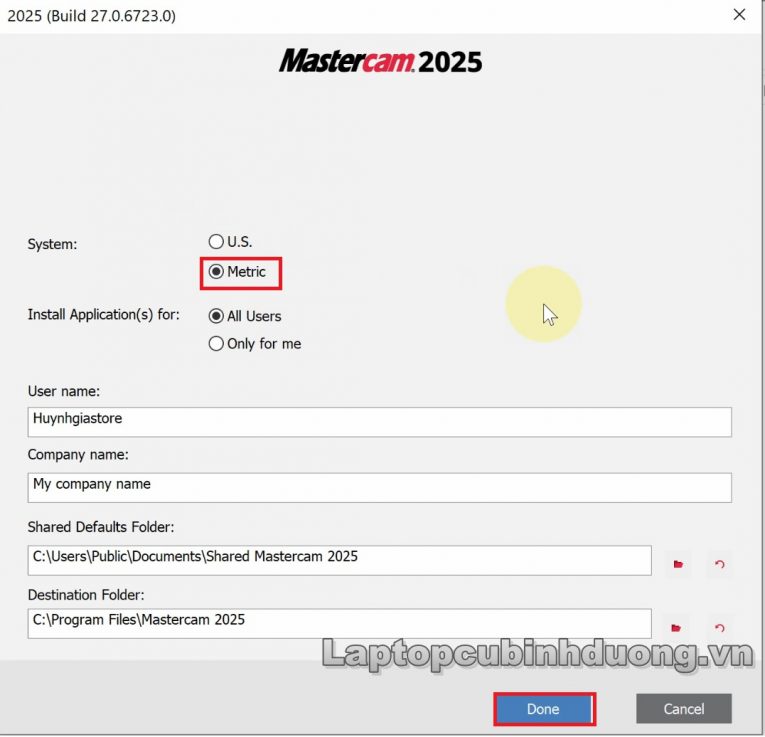Browse for Shared Defaults Folder
This screenshot has height=737, width=765.
pos(678,564)
